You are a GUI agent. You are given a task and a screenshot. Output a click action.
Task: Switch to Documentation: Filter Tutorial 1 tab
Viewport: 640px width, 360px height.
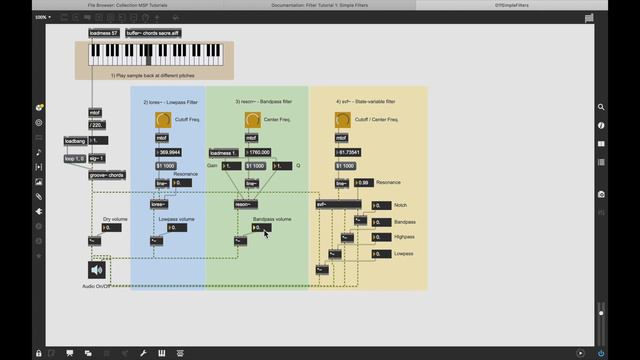point(320,5)
